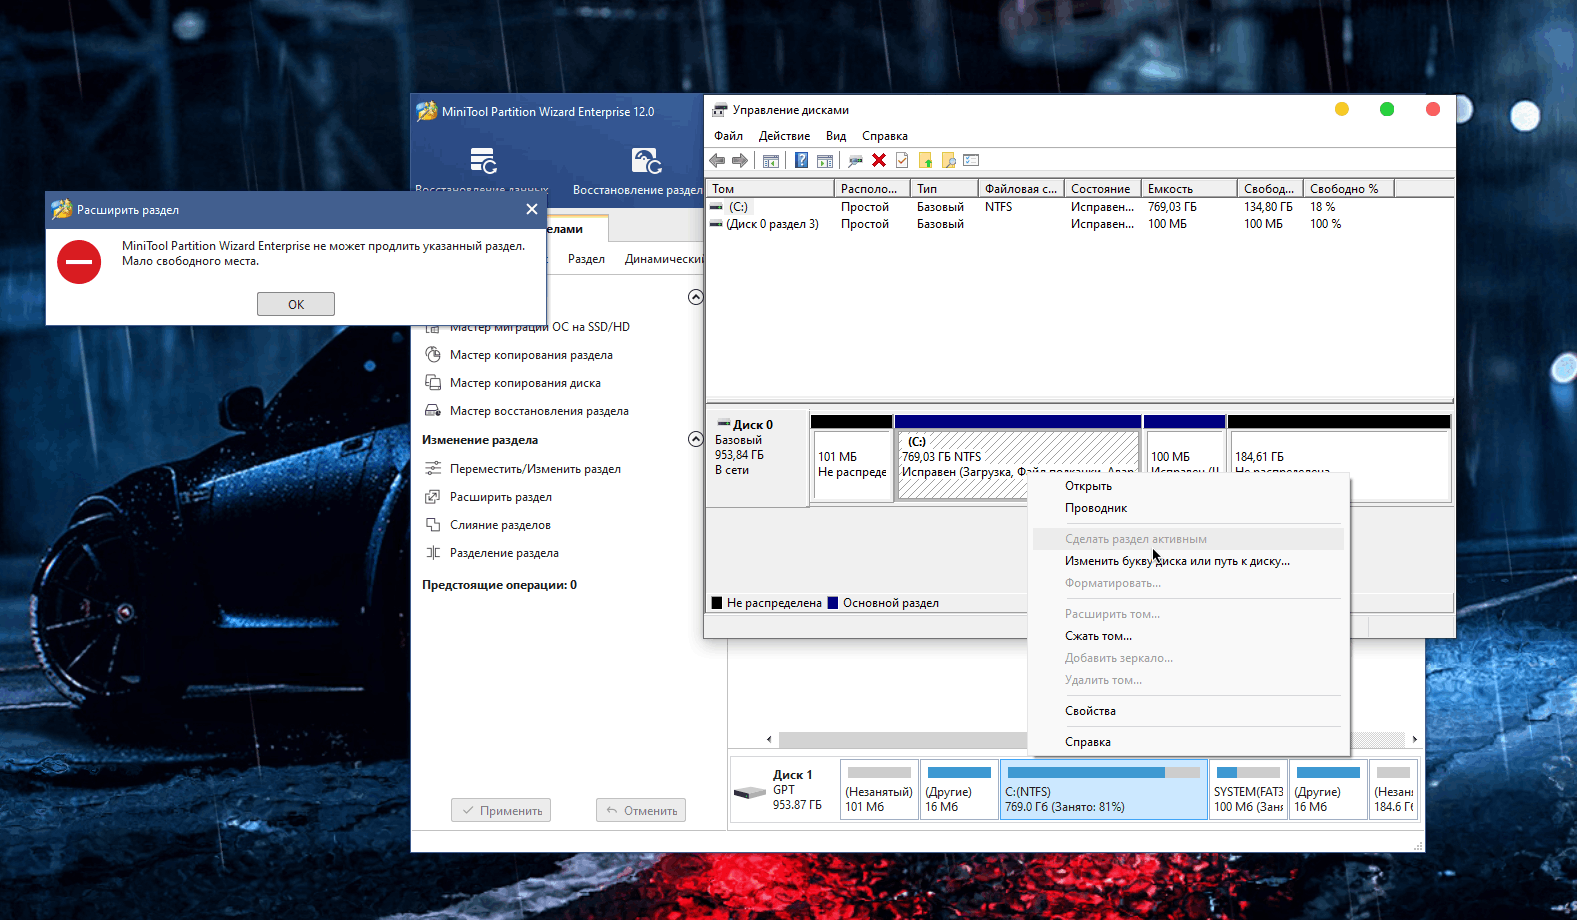Click the yellow page with magnifier icon

(x=948, y=160)
